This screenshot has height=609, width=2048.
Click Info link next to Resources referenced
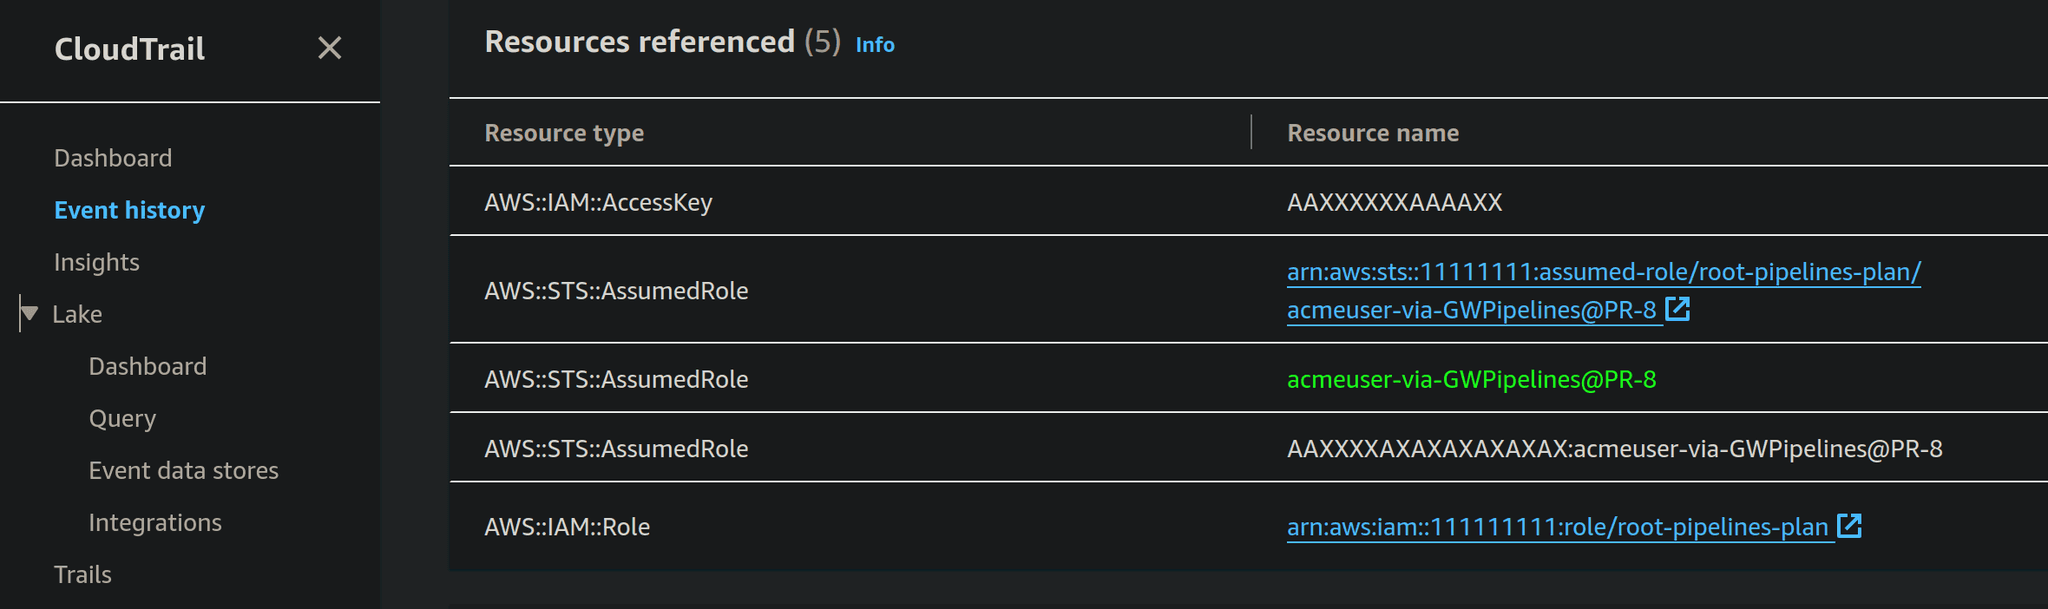coord(874,45)
